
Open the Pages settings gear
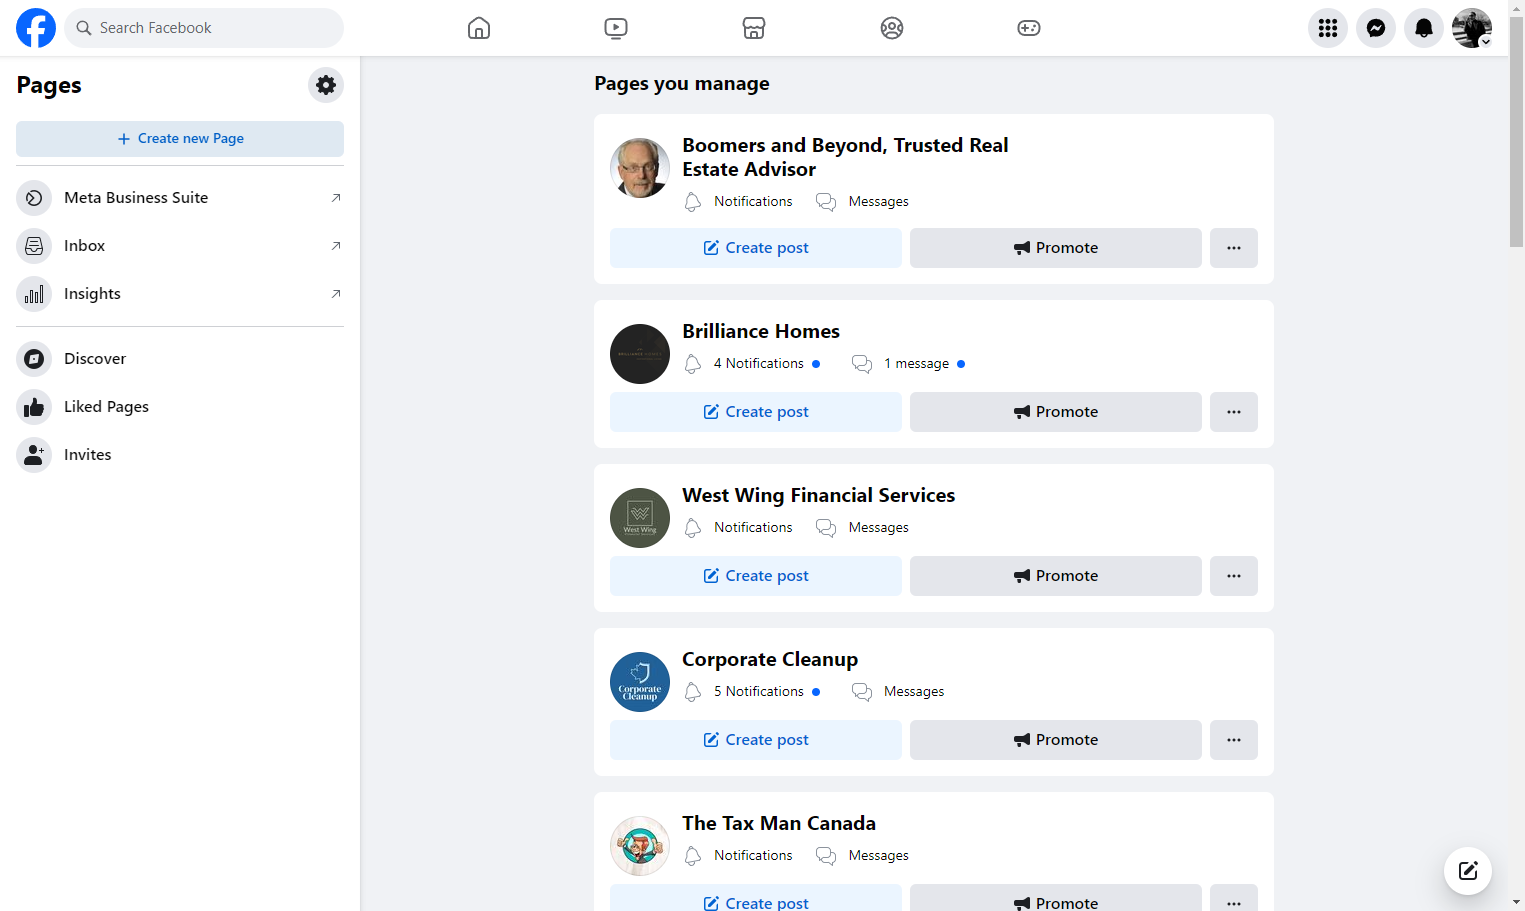[326, 85]
